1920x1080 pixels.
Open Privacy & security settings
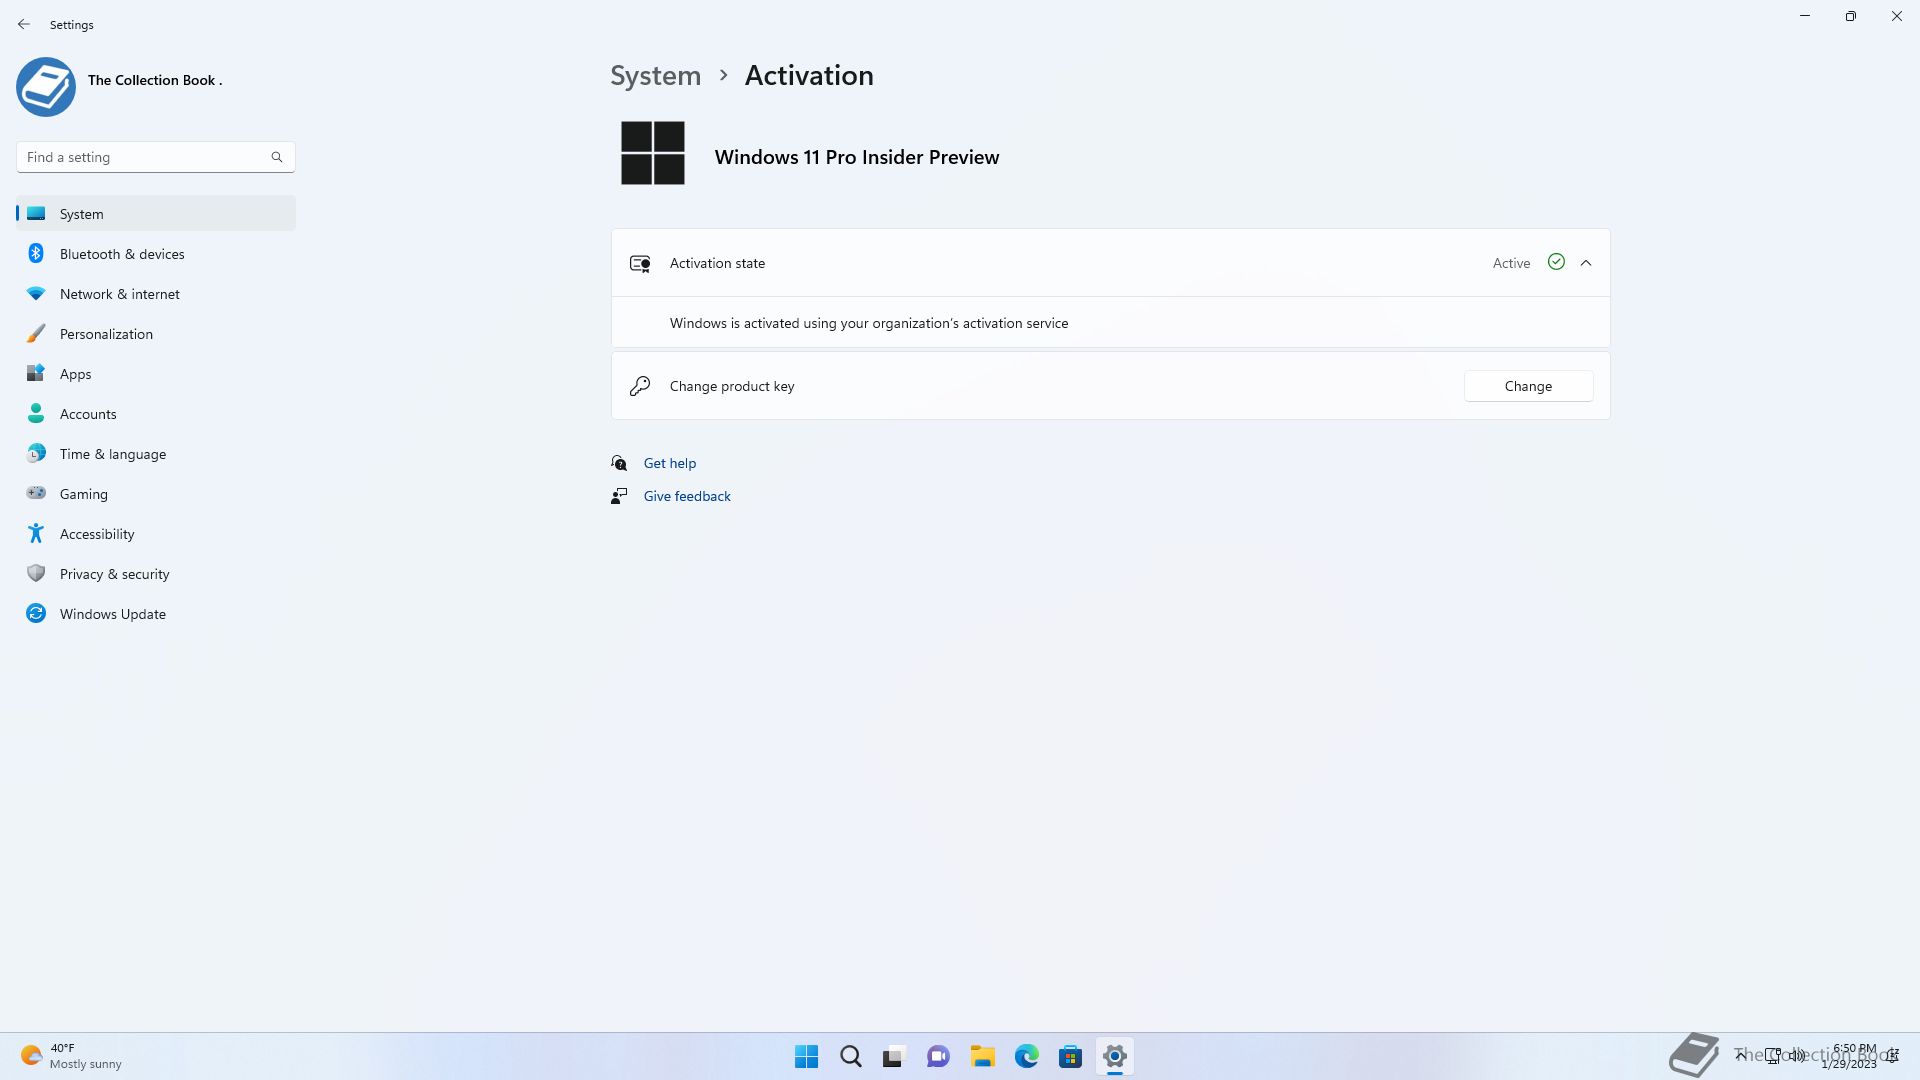click(114, 574)
